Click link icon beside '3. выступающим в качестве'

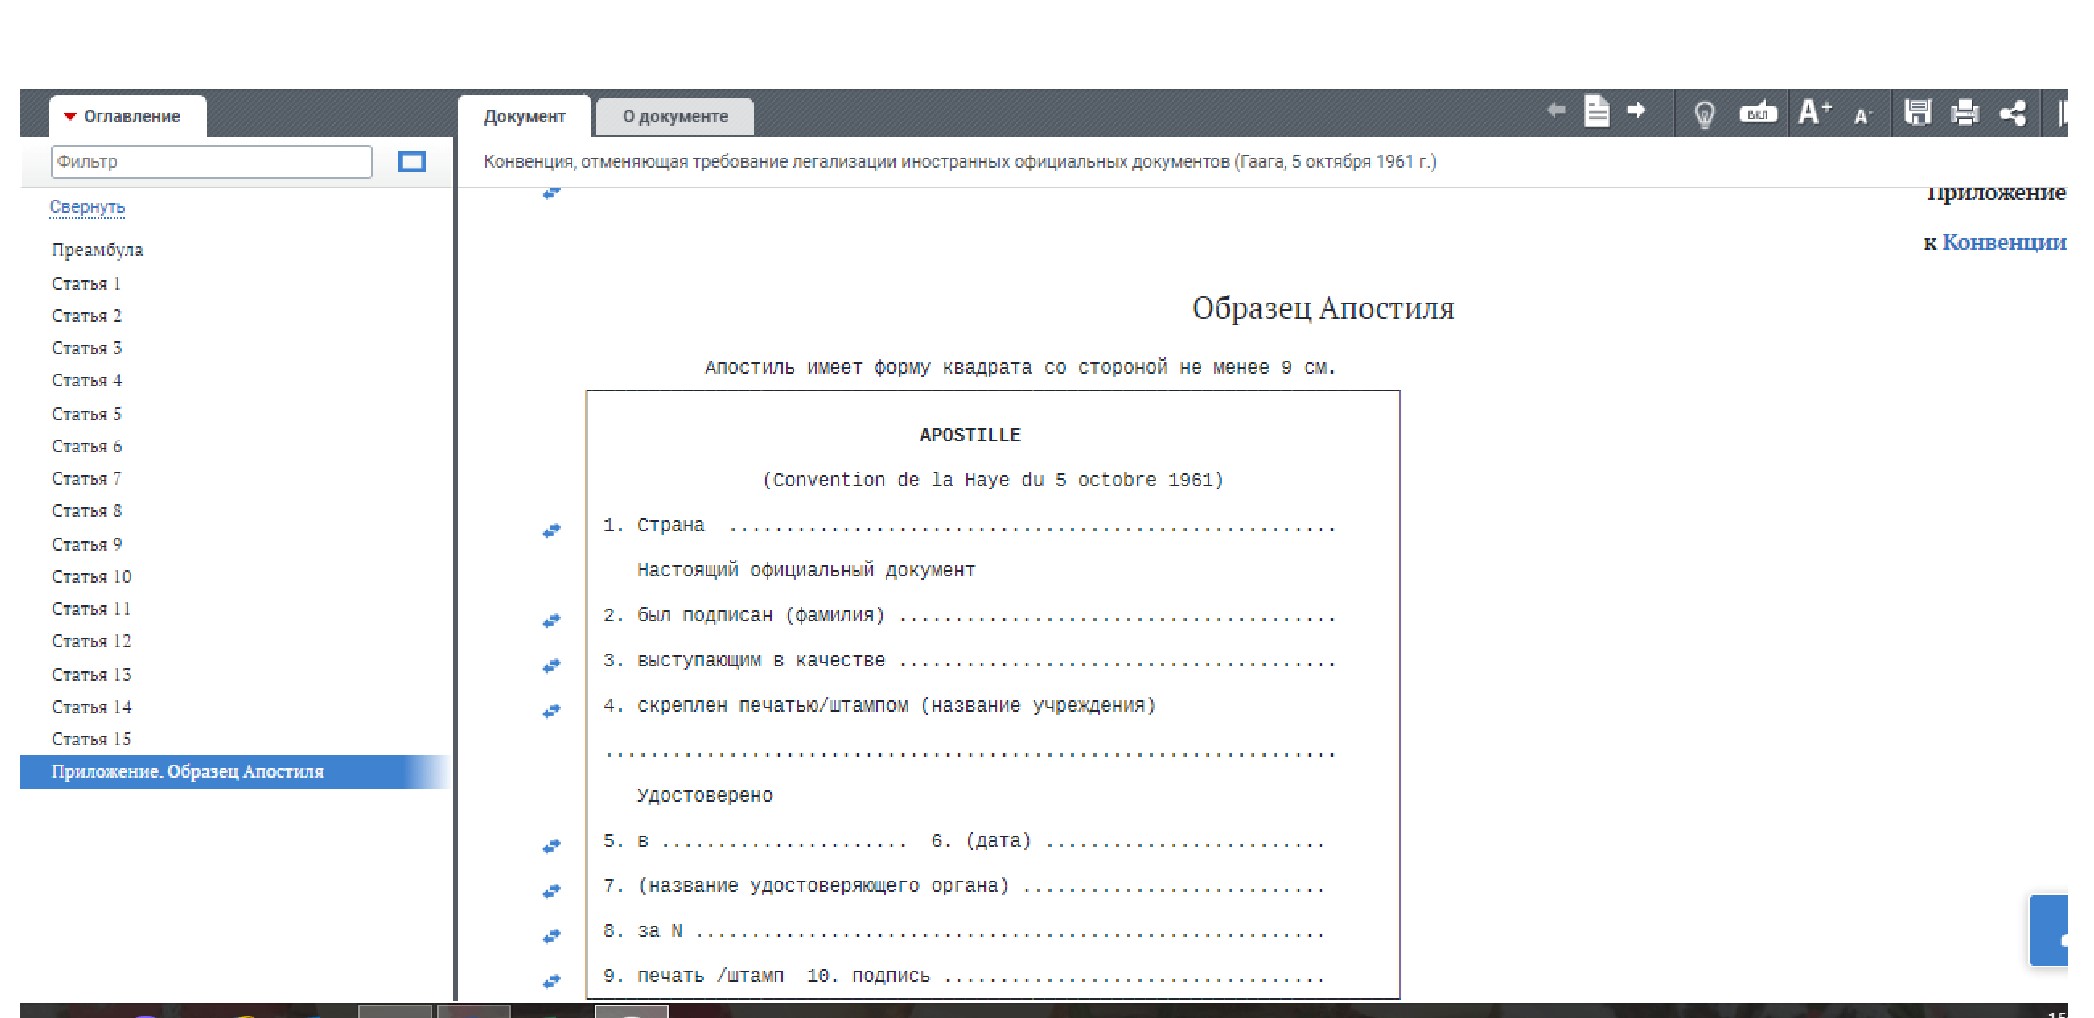pos(551,666)
